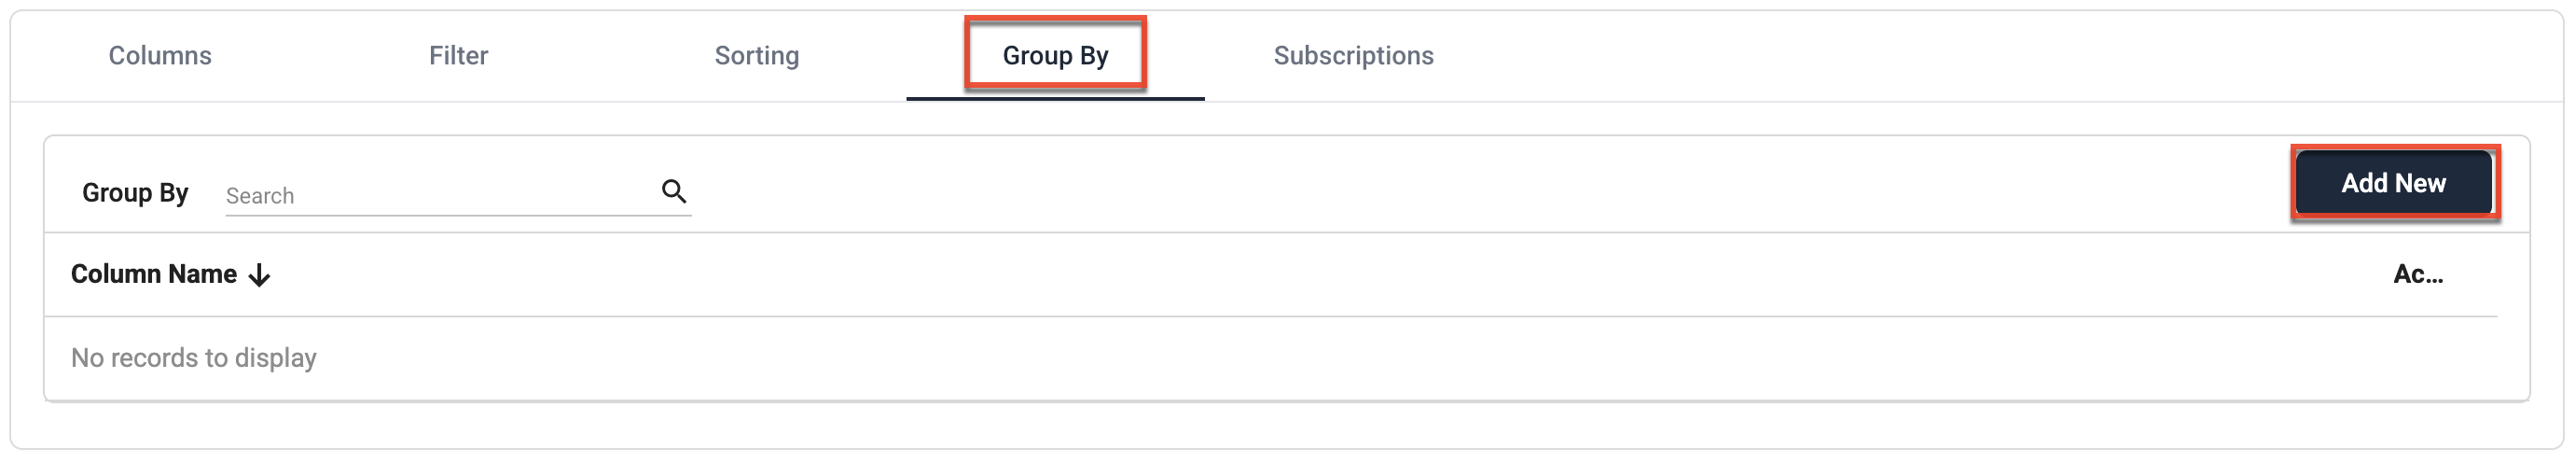The image size is (2576, 463).
Task: Click the underline of the search box
Action: point(458,215)
